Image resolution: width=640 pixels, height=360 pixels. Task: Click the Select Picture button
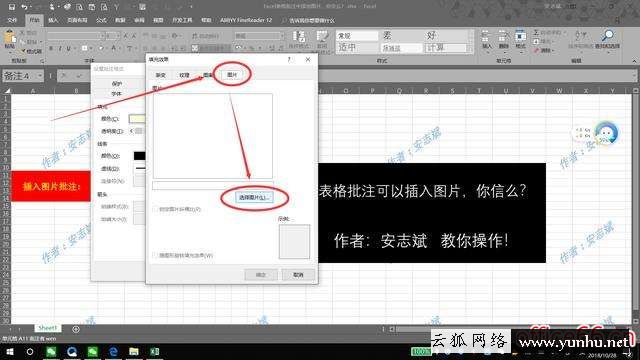254,198
